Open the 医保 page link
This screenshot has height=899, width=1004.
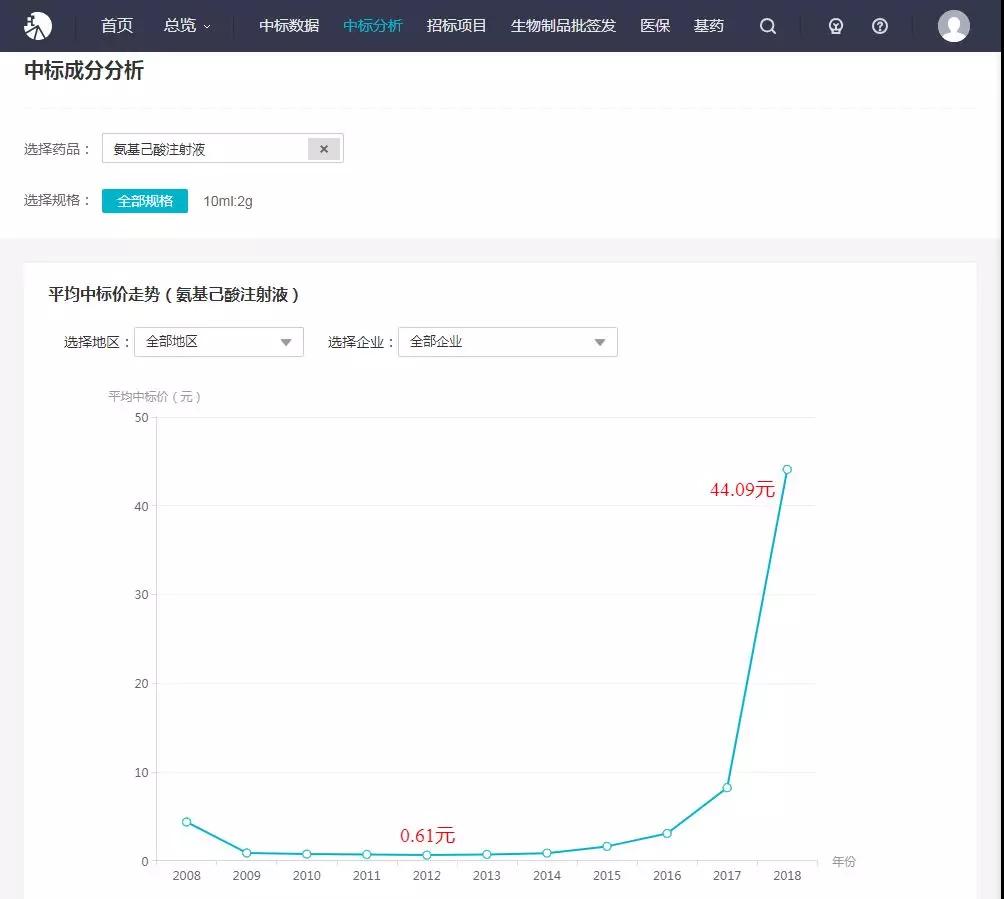point(655,26)
